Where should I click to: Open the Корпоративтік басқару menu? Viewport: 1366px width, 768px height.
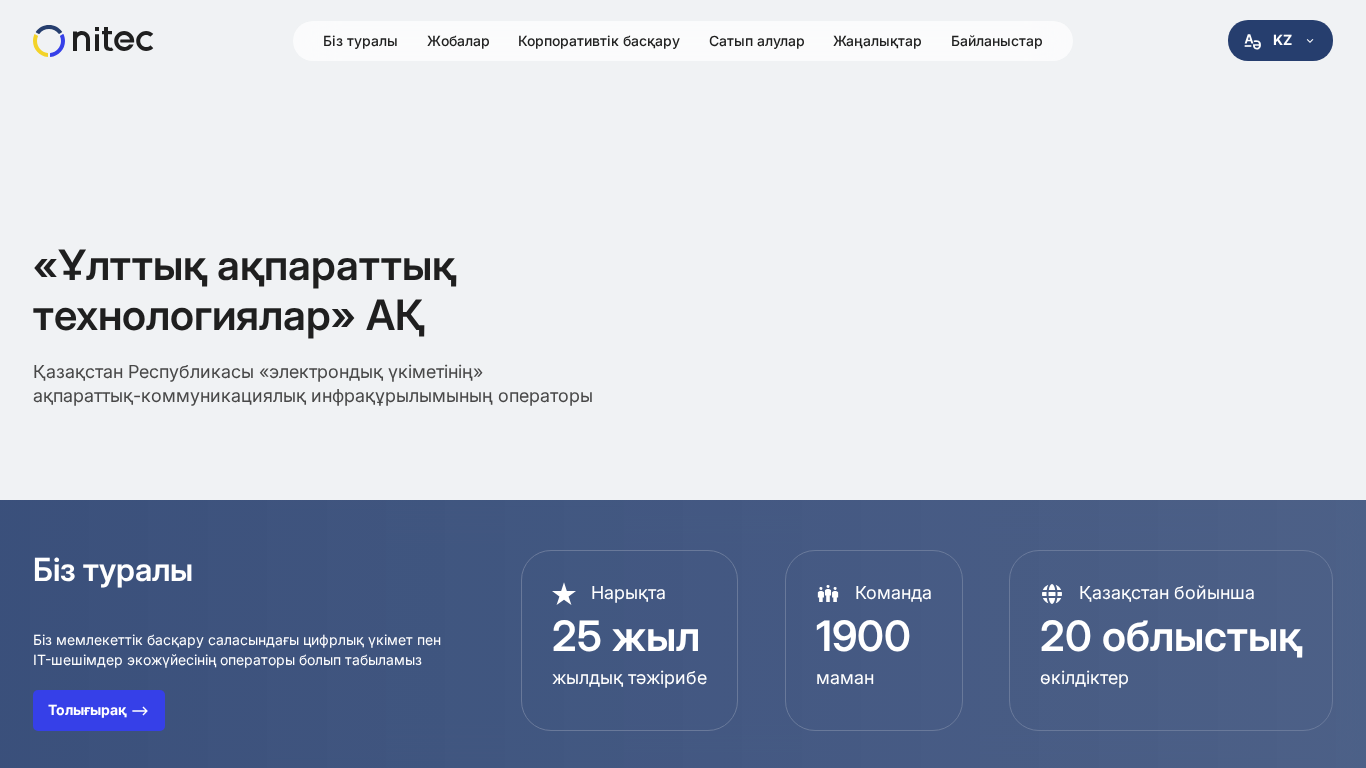click(599, 41)
